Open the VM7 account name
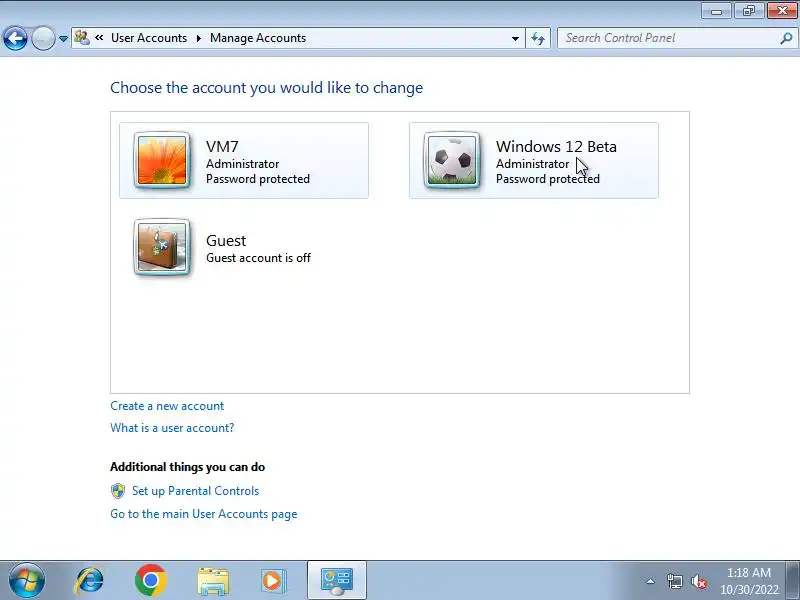The width and height of the screenshot is (800, 600). [222, 146]
